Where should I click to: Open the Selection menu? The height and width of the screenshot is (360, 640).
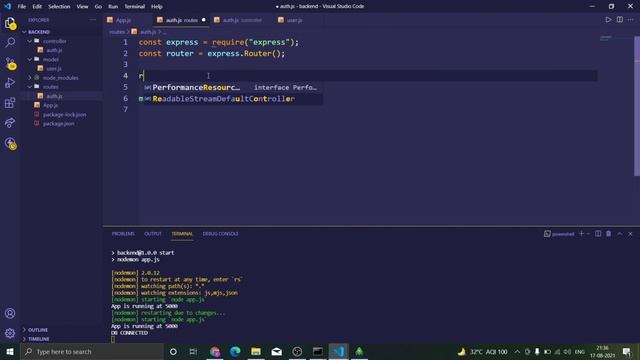point(59,7)
